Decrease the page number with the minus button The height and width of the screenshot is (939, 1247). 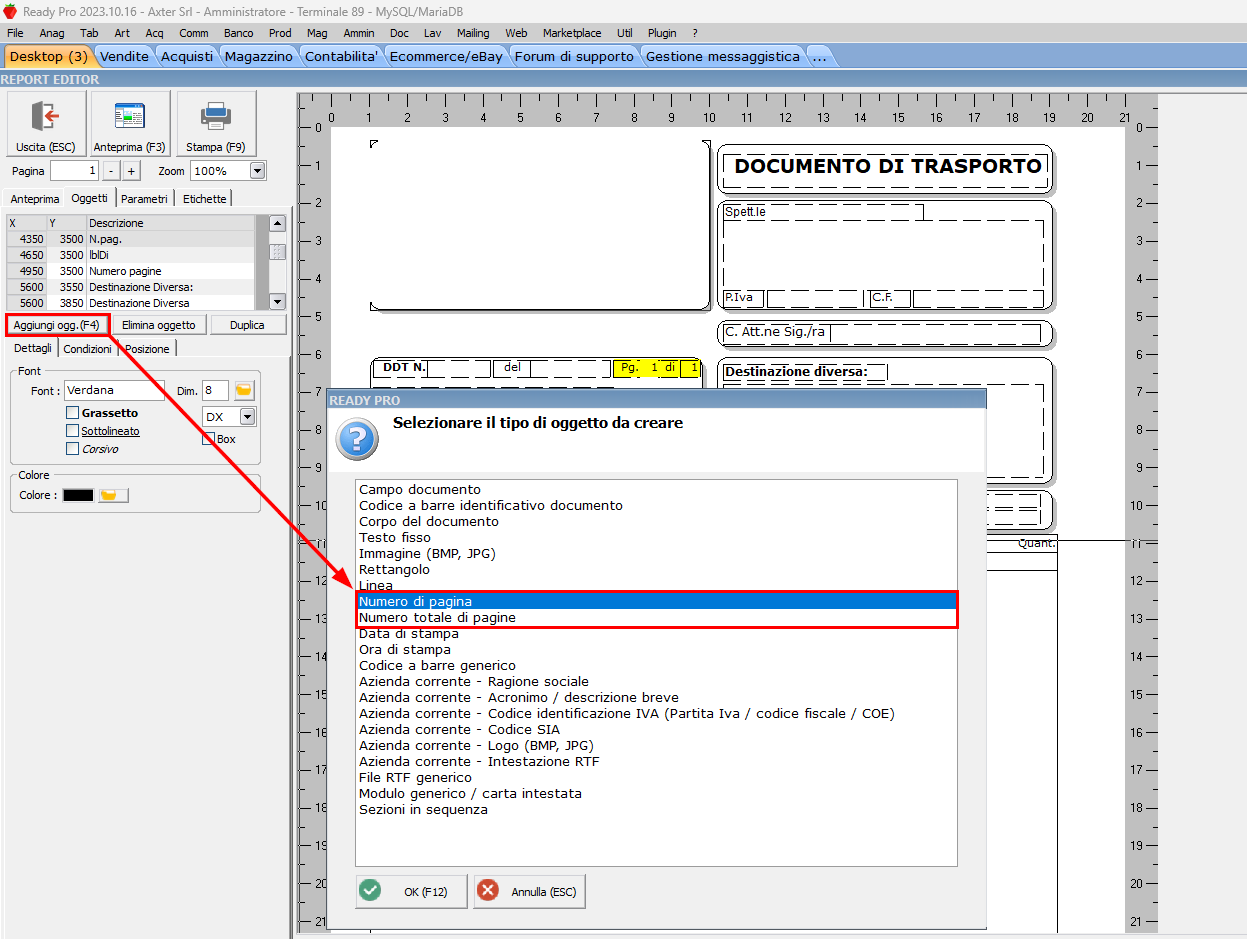(111, 171)
